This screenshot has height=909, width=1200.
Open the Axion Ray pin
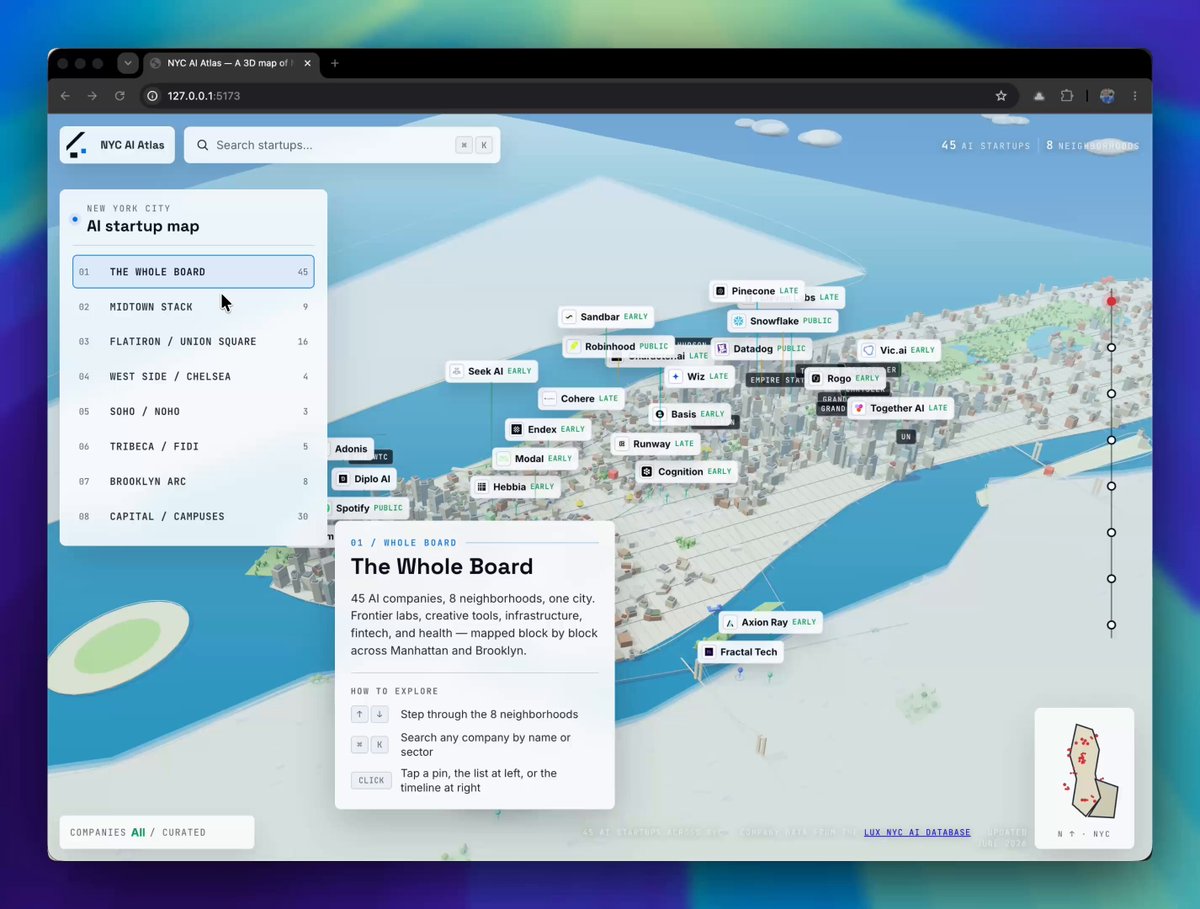[x=770, y=622]
